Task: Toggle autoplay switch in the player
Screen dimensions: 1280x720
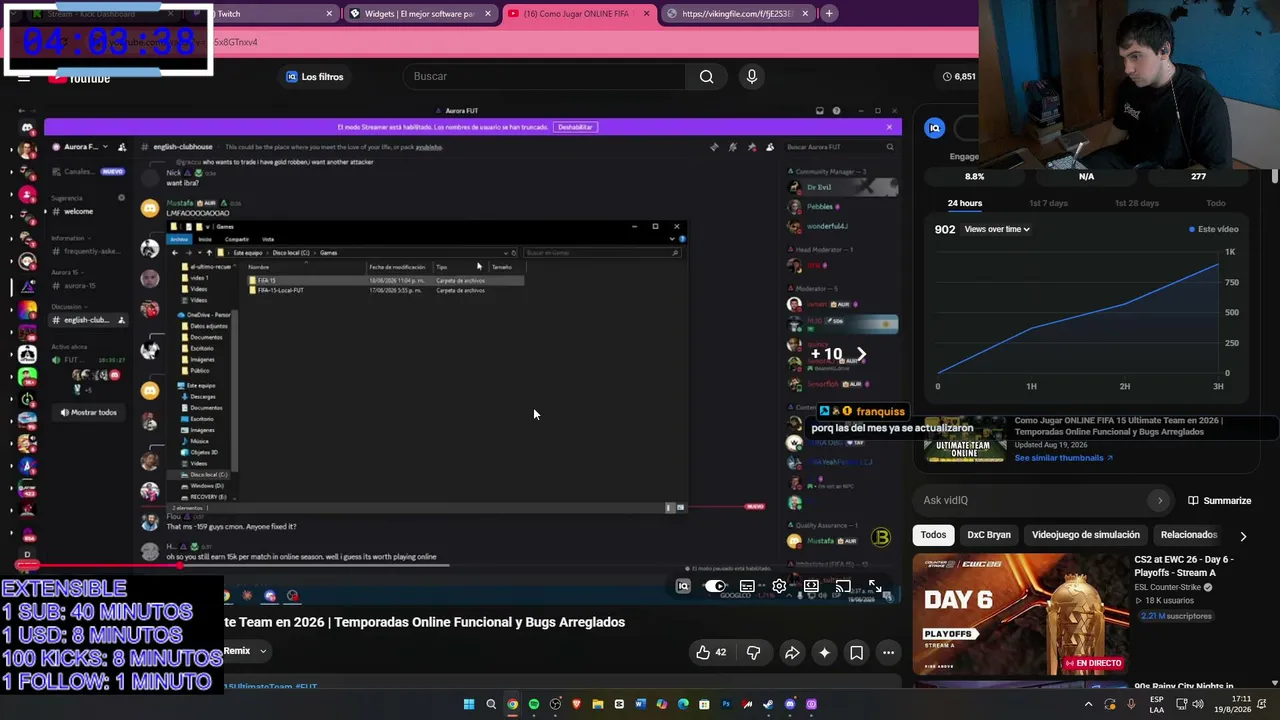Action: pos(715,586)
